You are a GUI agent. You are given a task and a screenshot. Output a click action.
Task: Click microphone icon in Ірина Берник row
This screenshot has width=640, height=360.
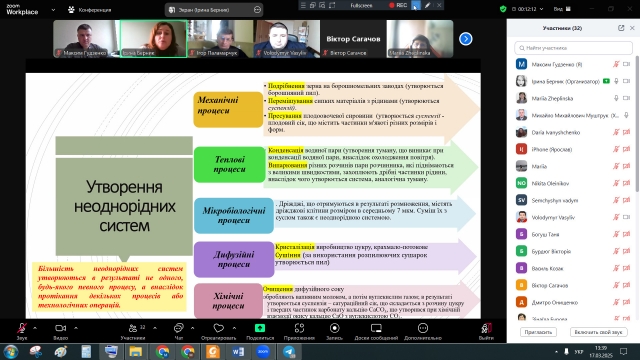[x=616, y=81]
